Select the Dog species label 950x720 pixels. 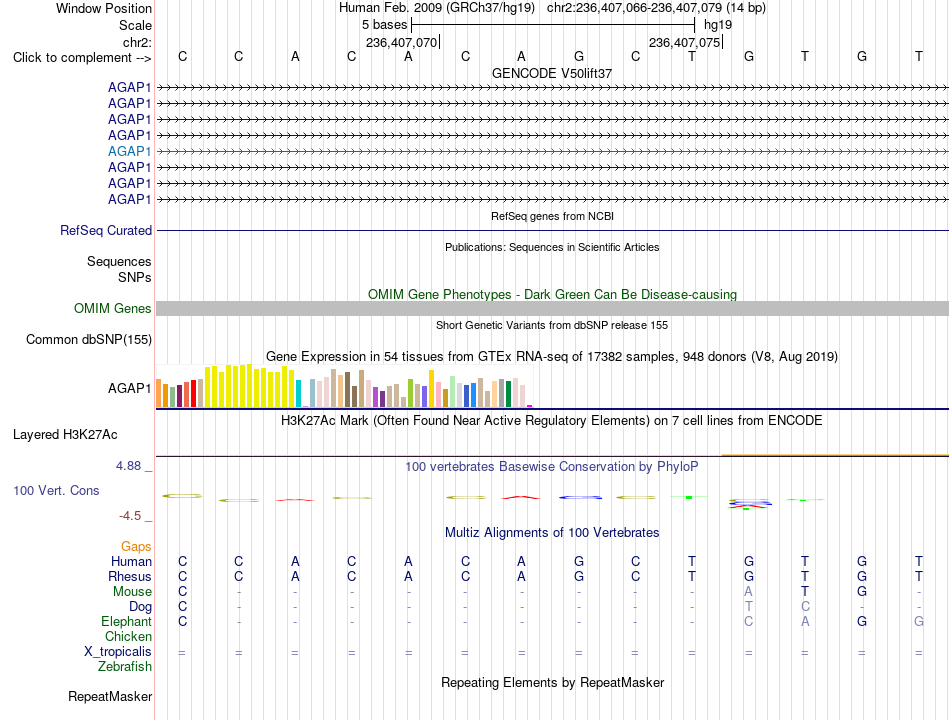click(x=140, y=607)
